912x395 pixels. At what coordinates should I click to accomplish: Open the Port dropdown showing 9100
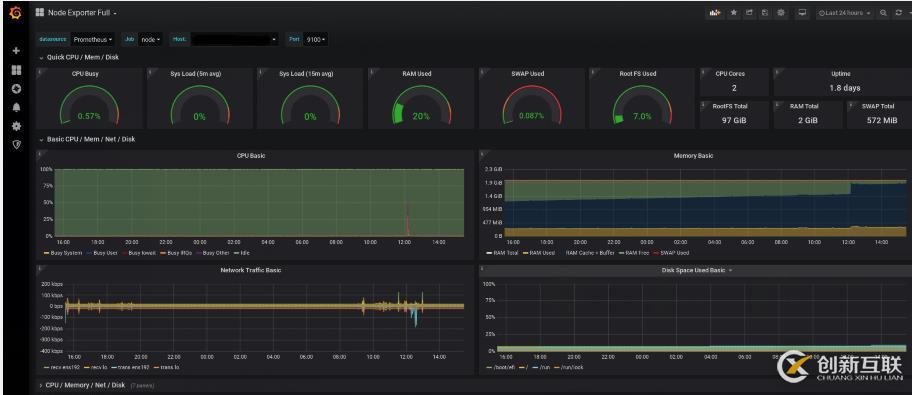point(316,40)
